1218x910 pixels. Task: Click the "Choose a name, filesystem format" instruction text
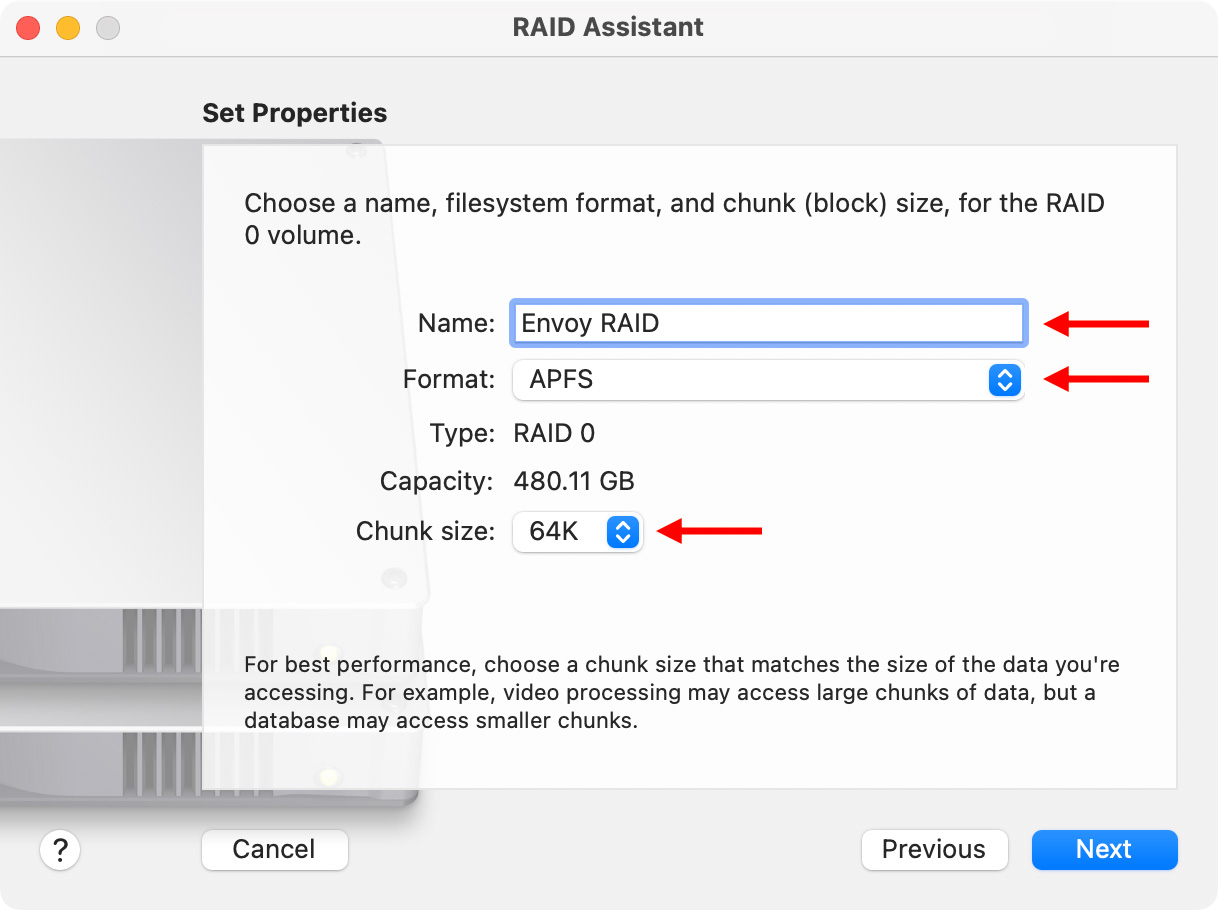coord(675,219)
